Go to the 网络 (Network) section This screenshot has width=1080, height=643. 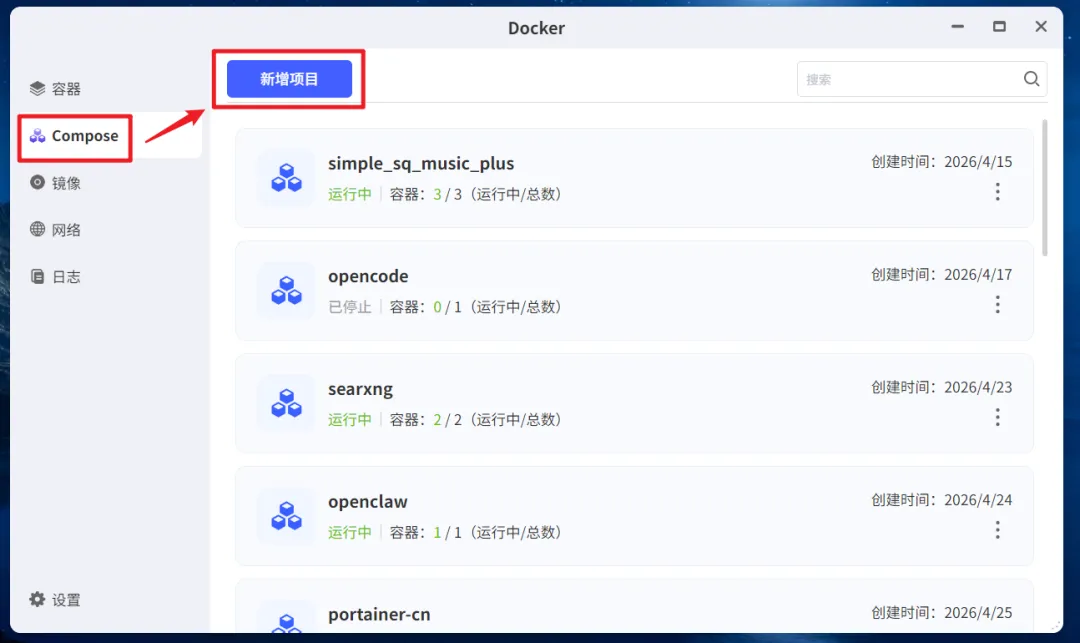110,229
